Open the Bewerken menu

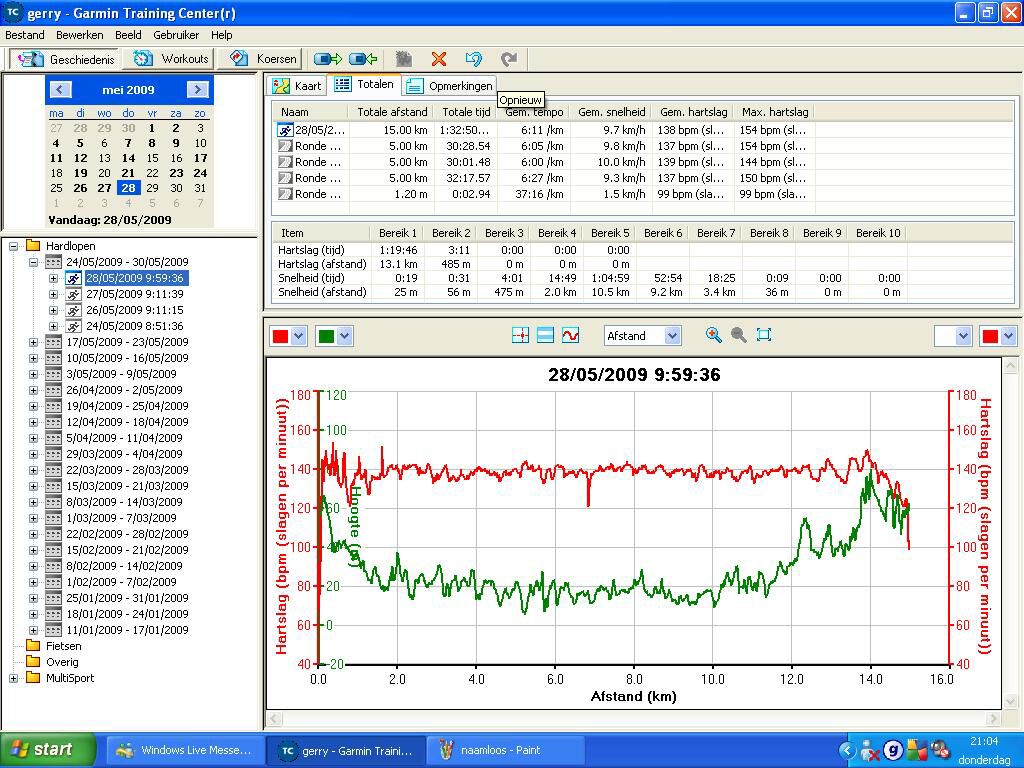coord(80,35)
